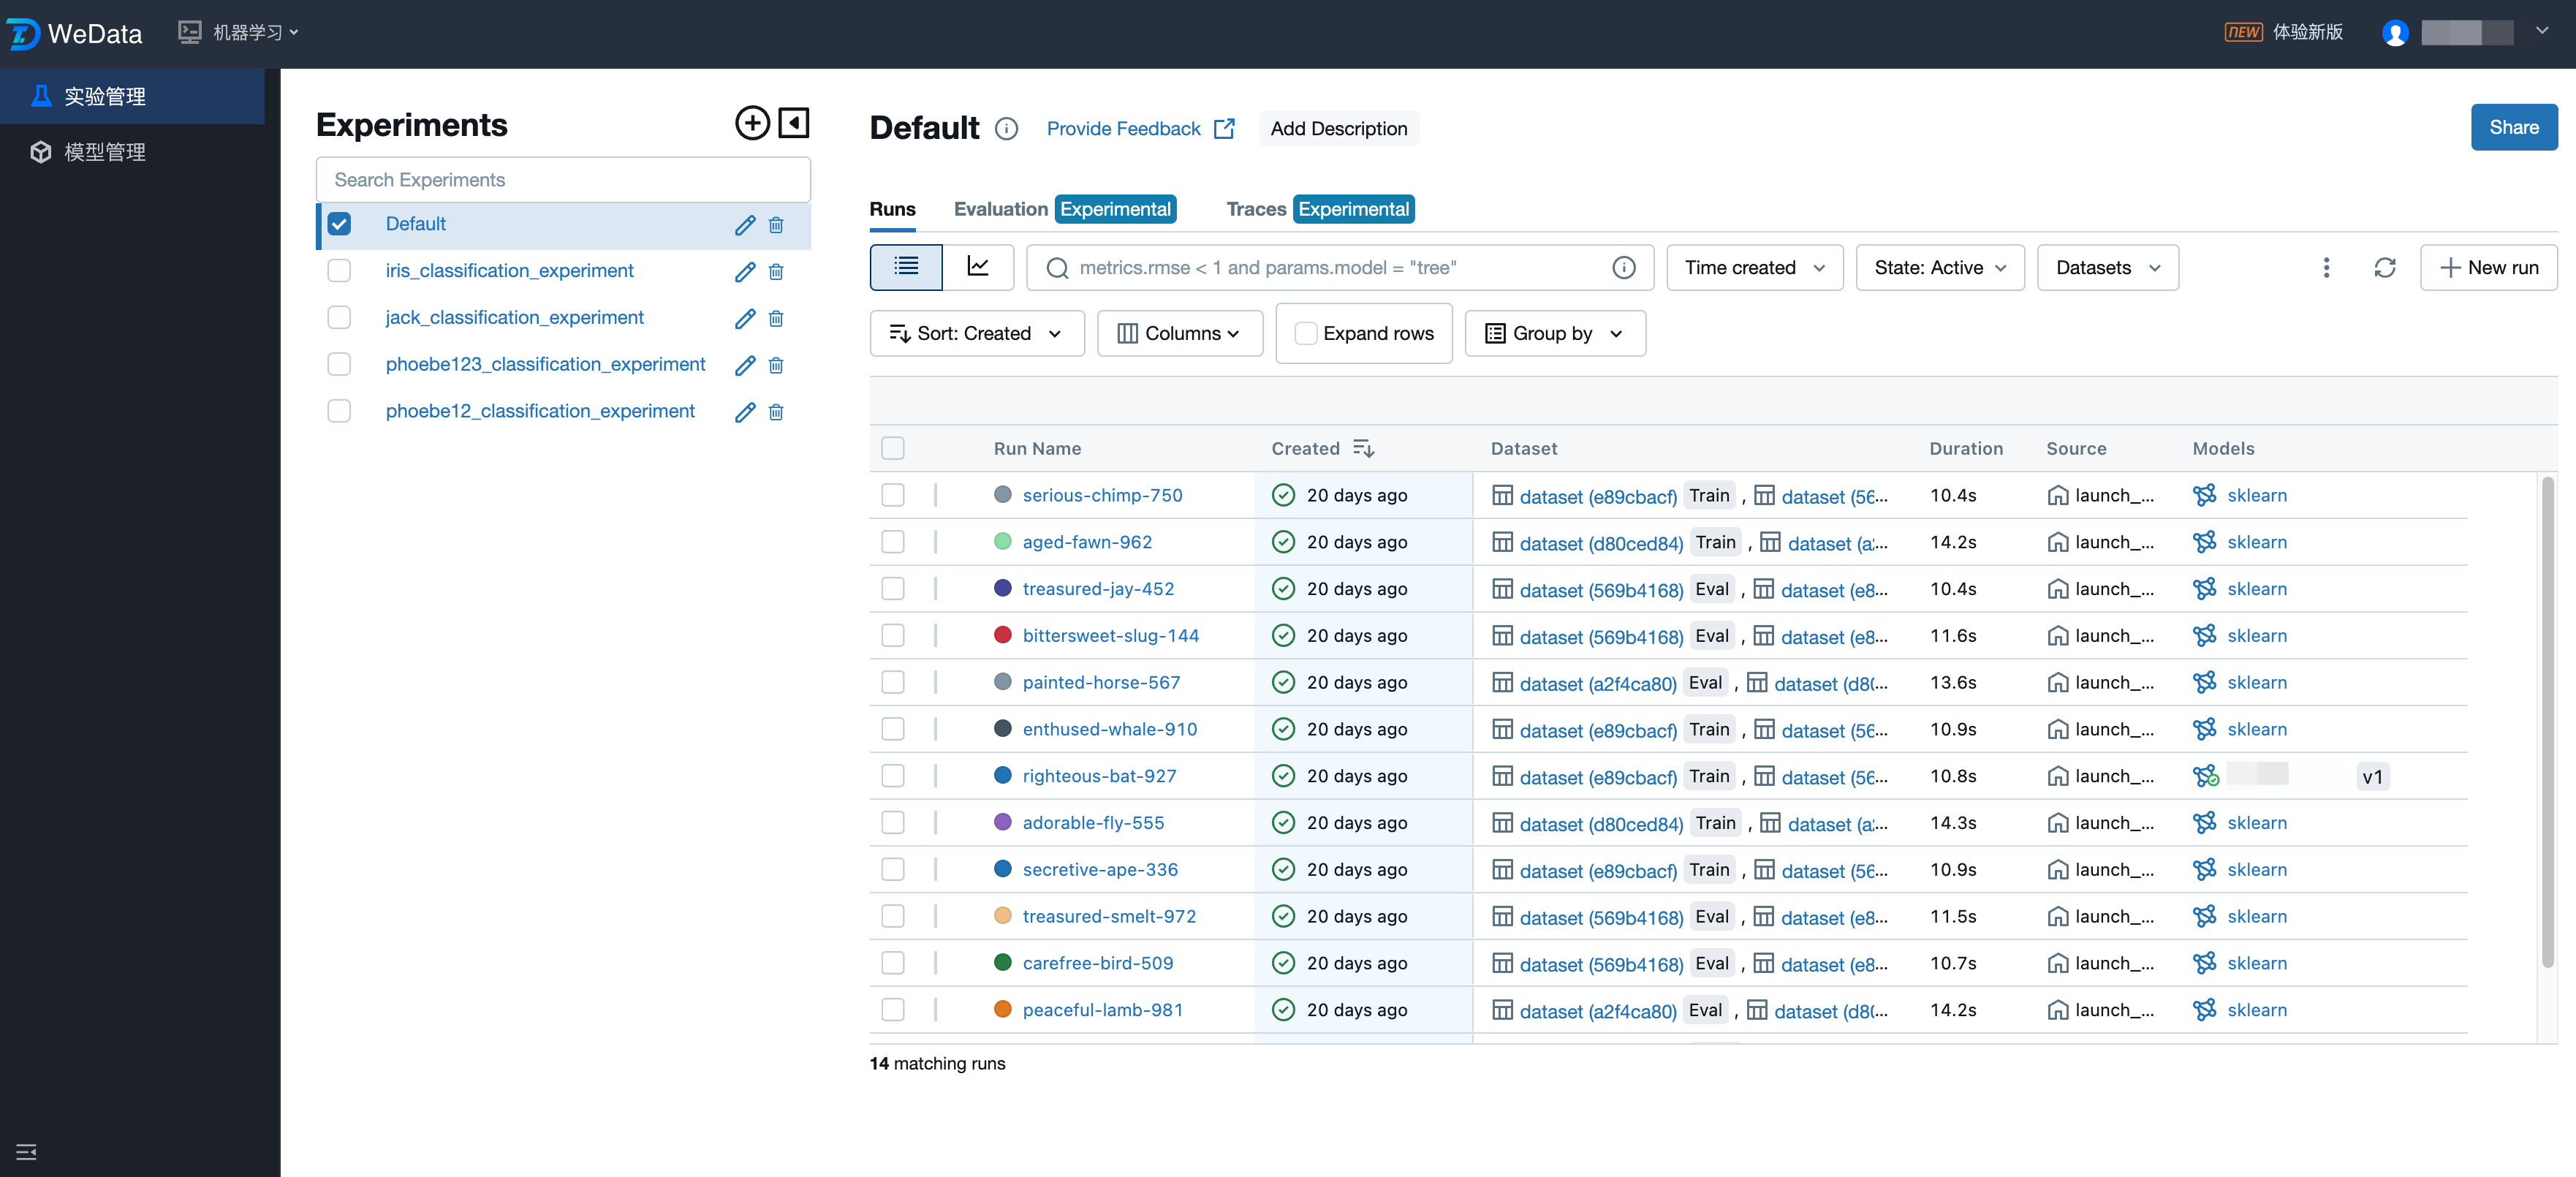Switch to chart view icon
The height and width of the screenshot is (1177, 2576).
[977, 267]
